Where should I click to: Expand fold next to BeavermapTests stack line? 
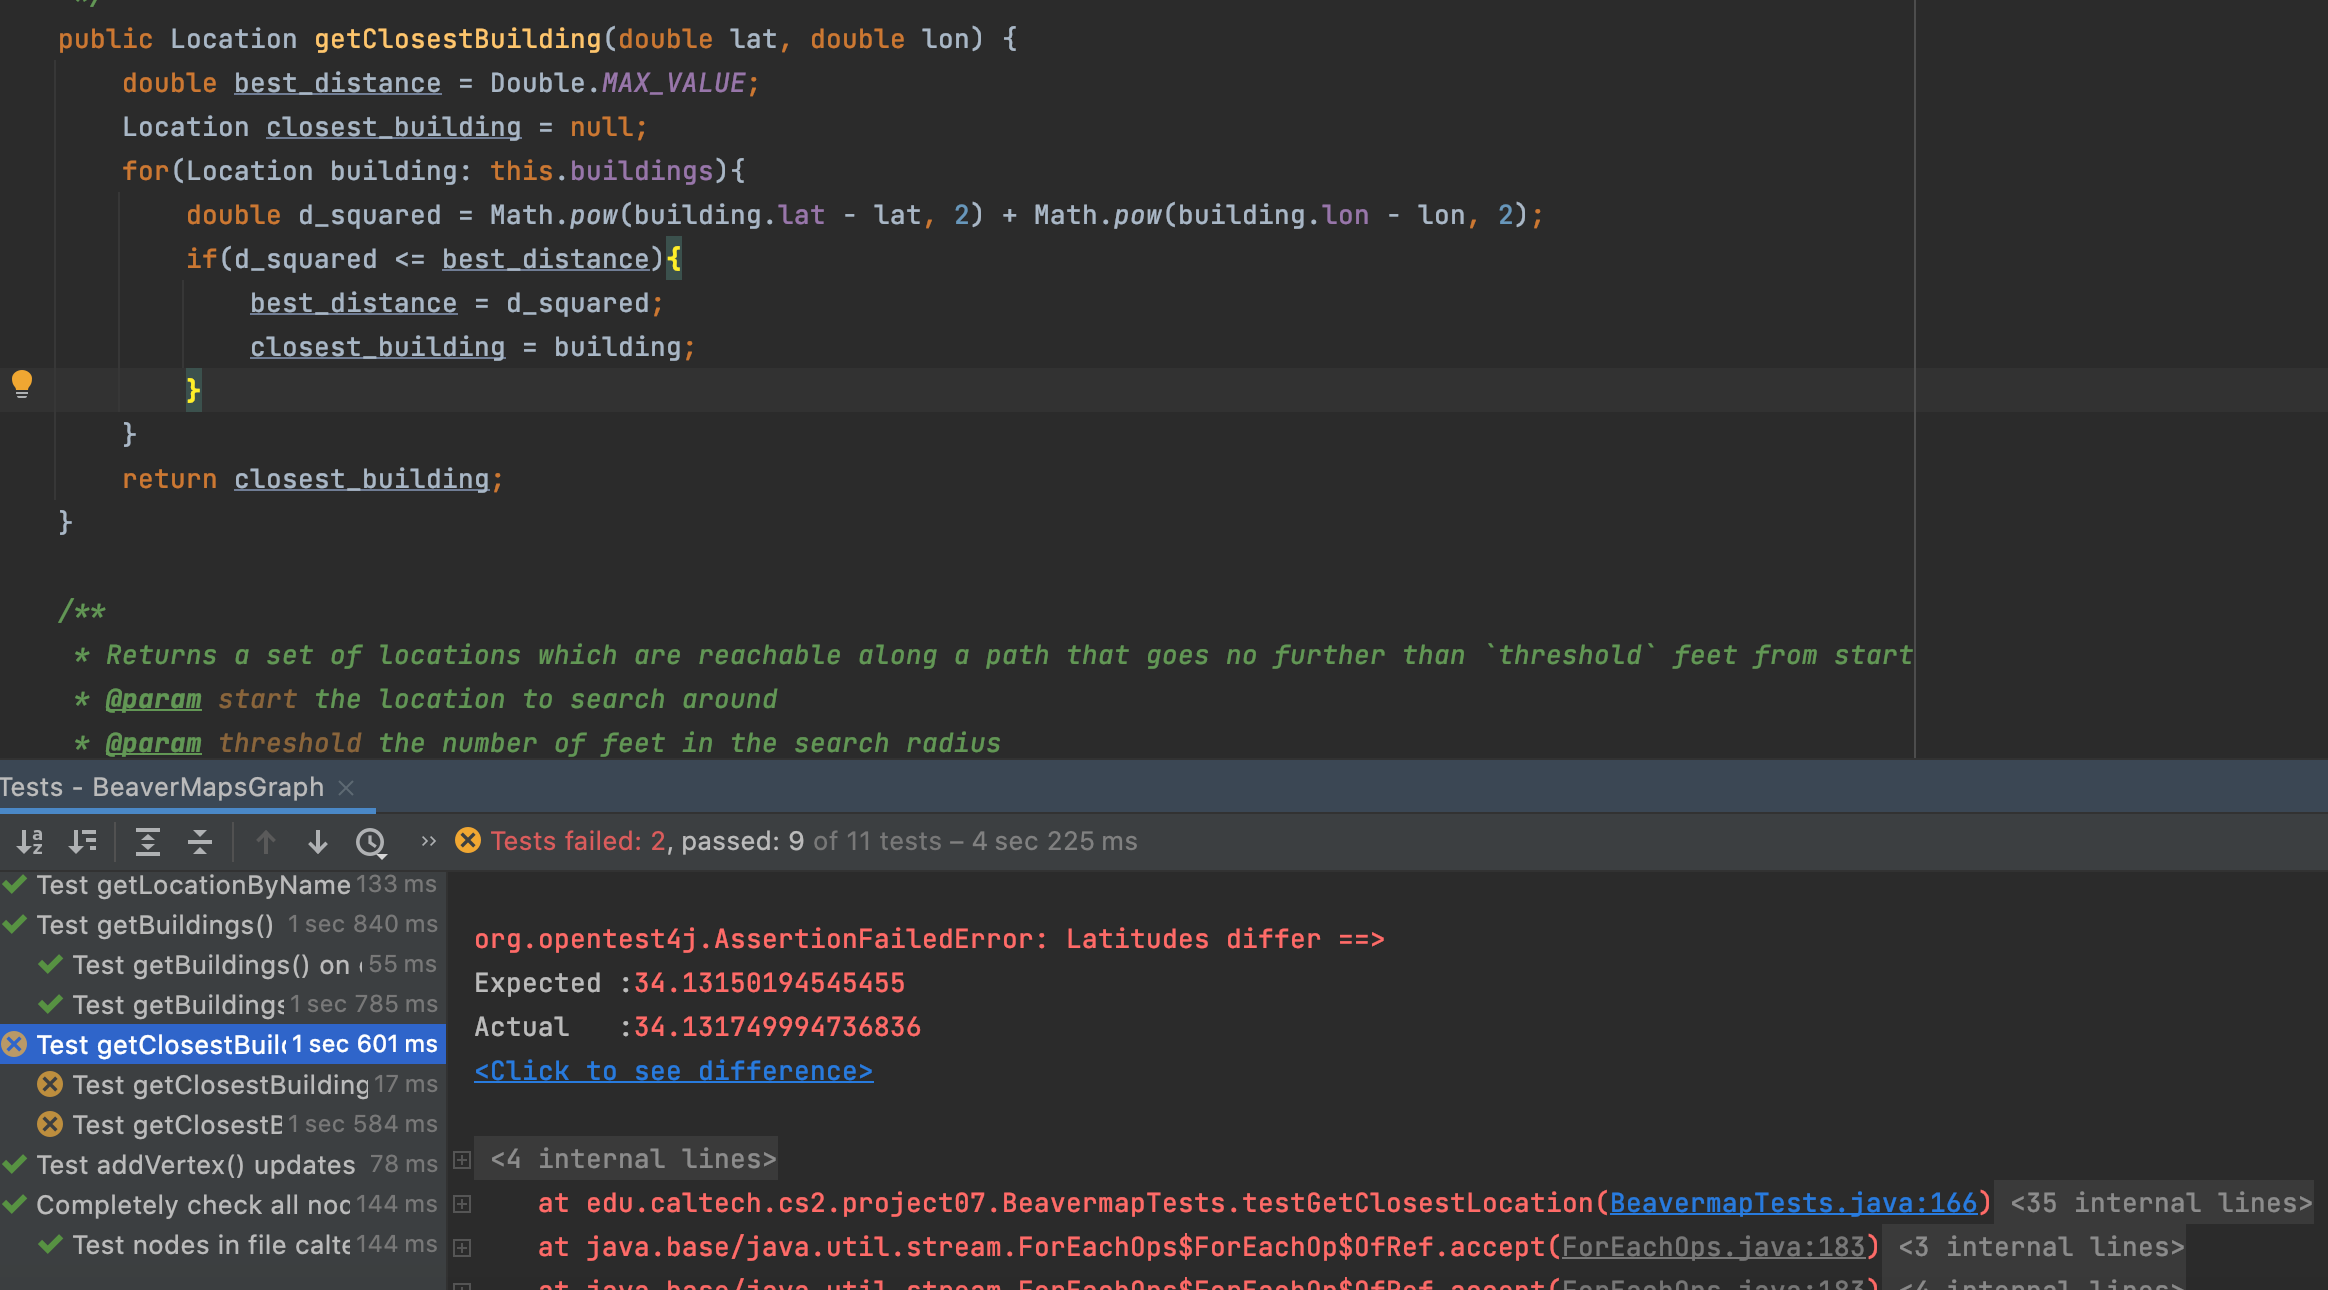(462, 1204)
